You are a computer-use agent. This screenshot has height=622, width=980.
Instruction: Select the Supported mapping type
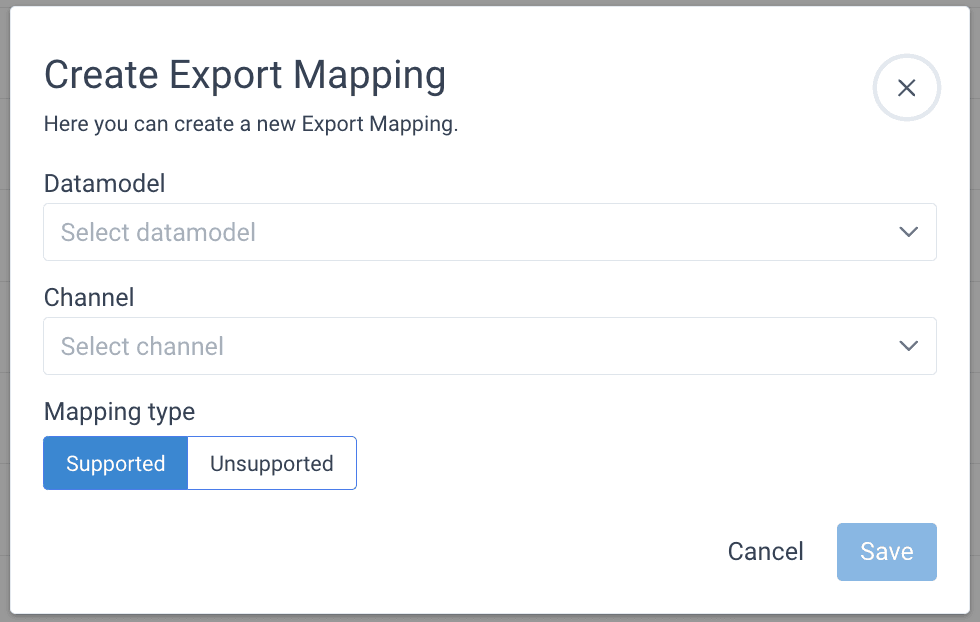tap(116, 463)
